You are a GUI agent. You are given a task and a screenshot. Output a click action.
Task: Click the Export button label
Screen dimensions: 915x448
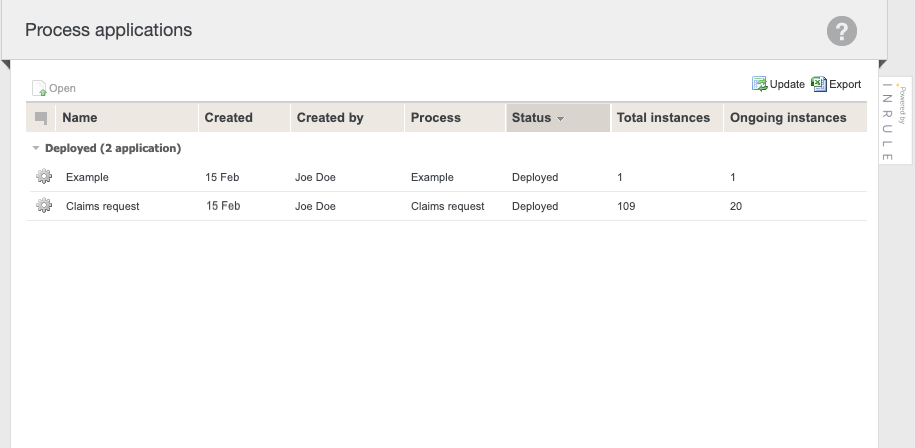(845, 84)
